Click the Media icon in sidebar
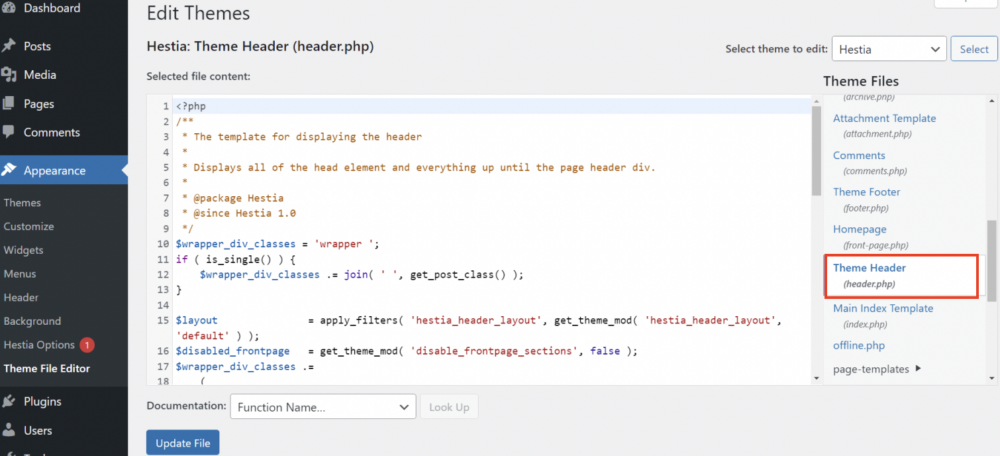This screenshot has height=456, width=1000. pyautogui.click(x=9, y=75)
